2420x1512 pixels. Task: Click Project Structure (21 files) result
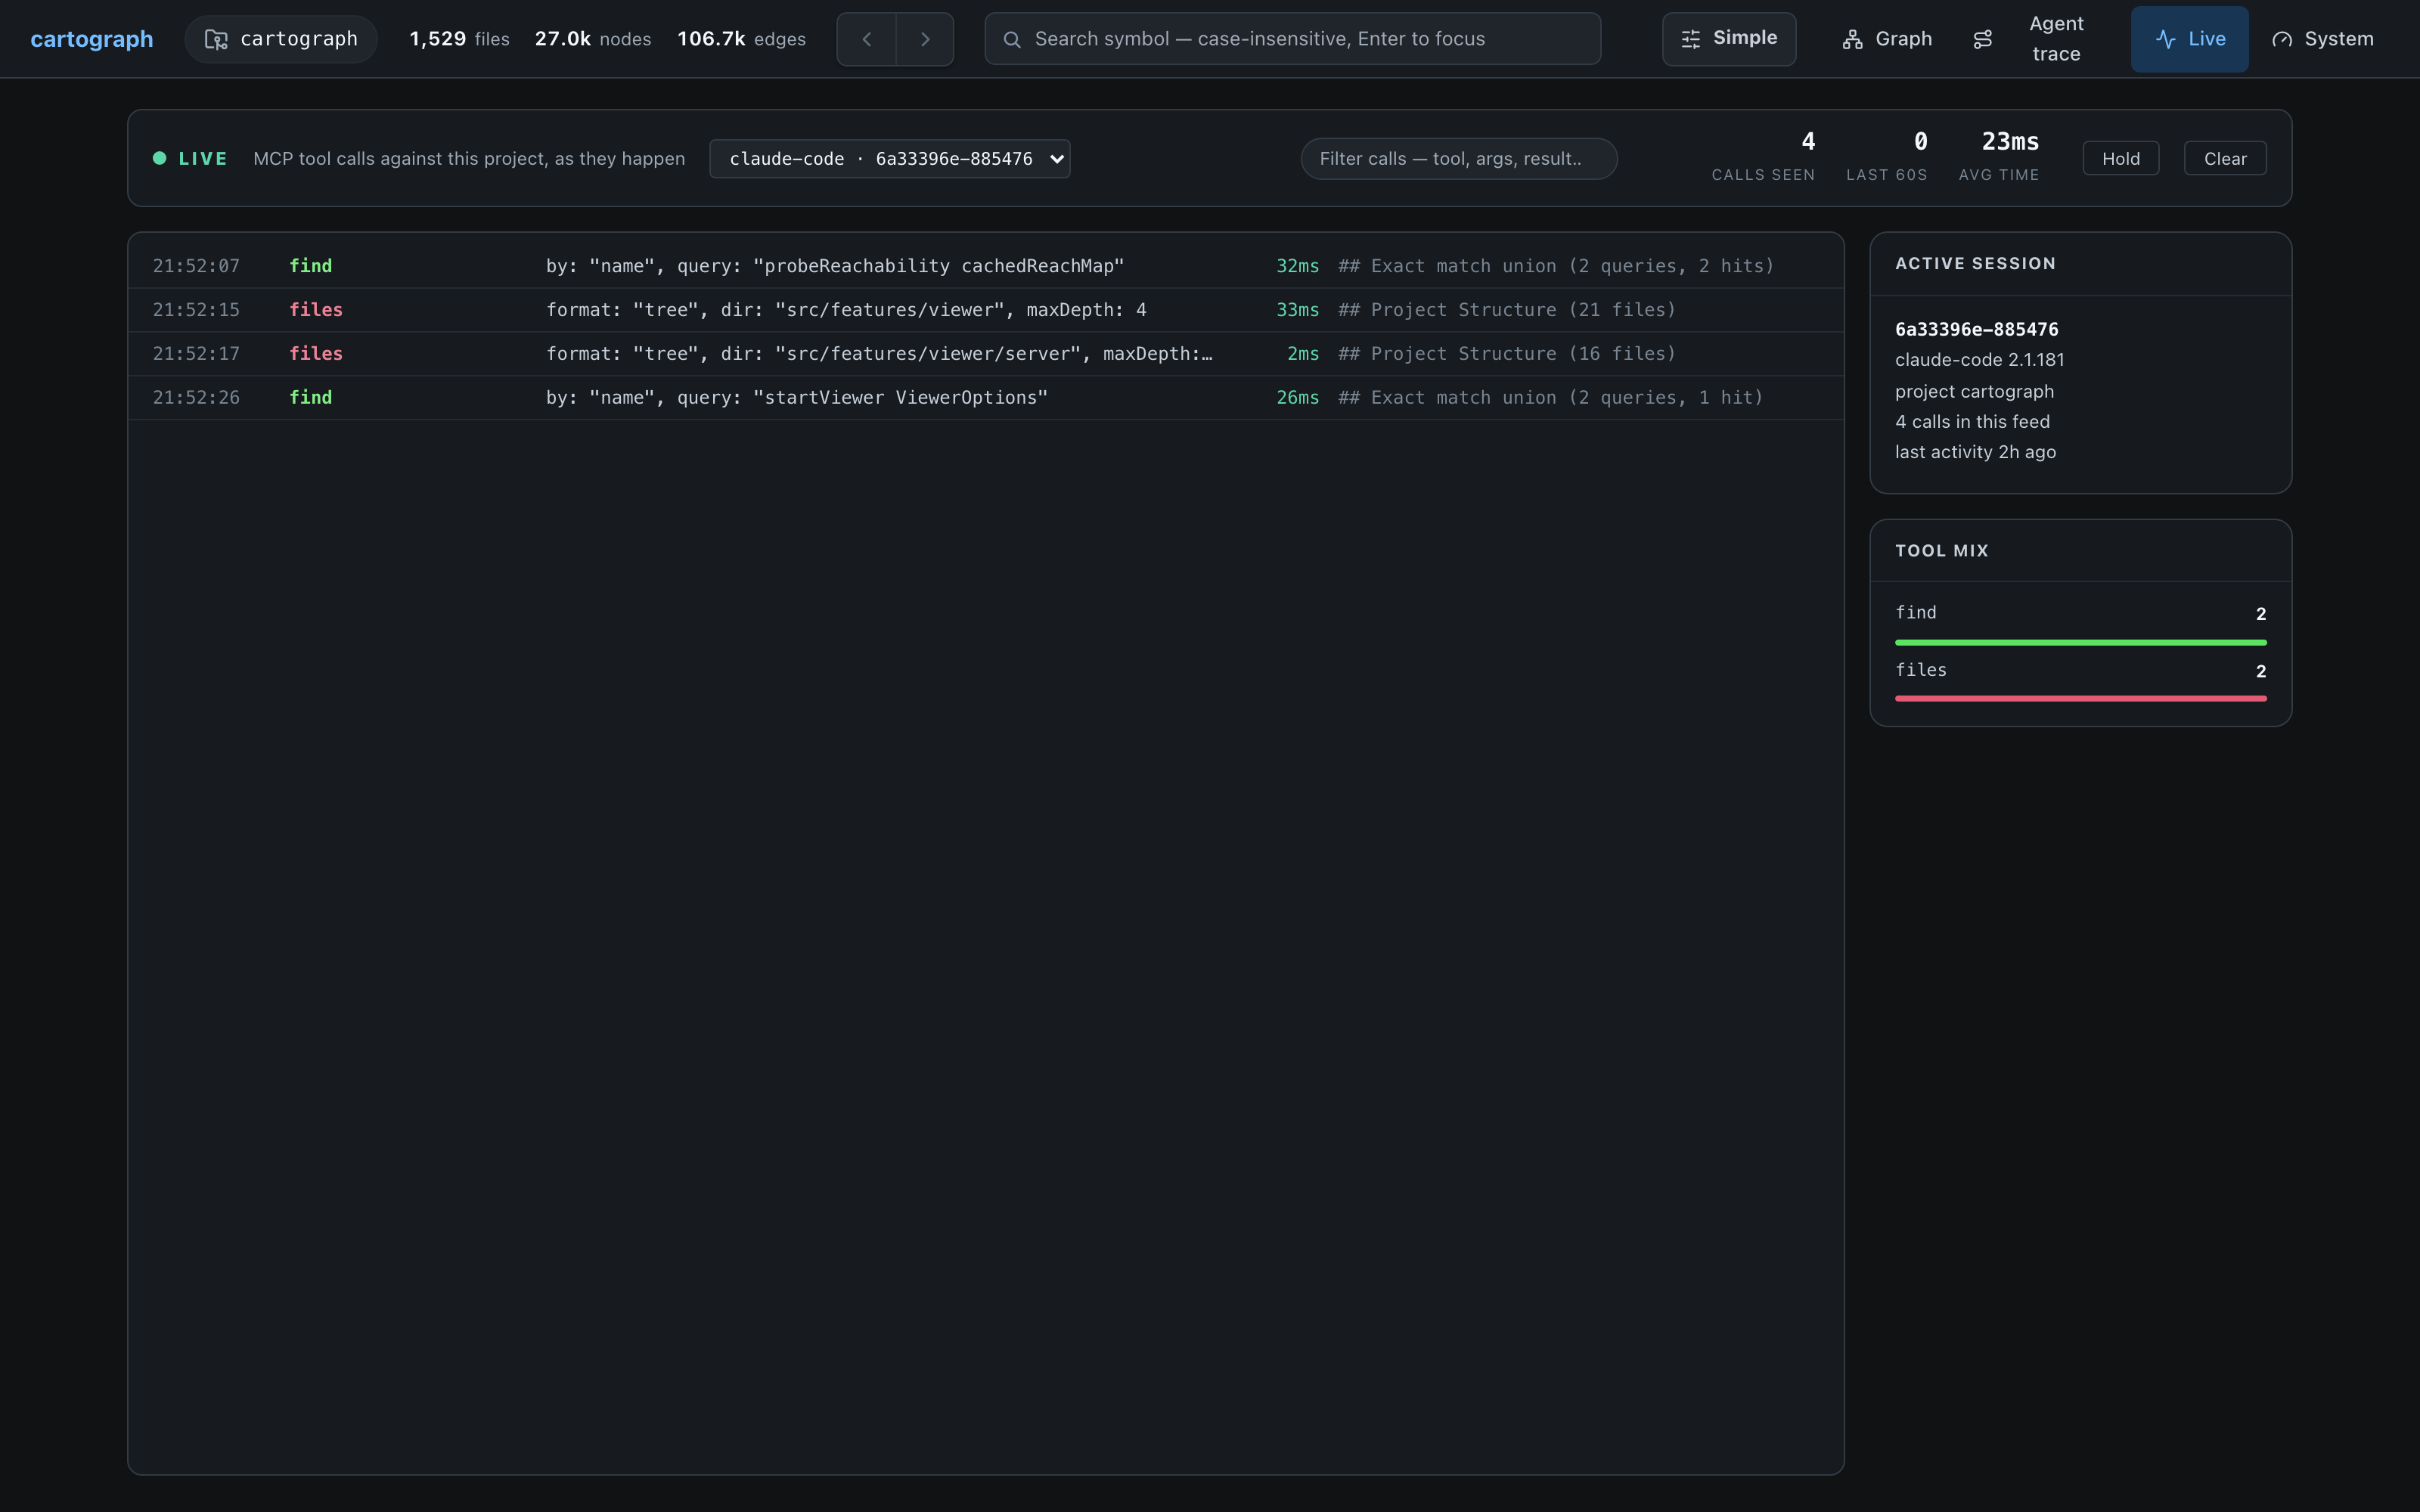coord(1507,310)
